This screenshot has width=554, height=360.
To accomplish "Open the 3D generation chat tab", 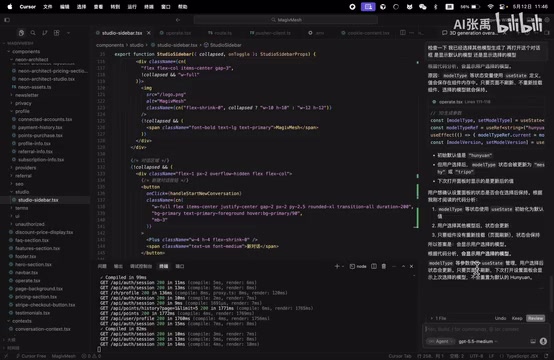I will click(470, 33).
